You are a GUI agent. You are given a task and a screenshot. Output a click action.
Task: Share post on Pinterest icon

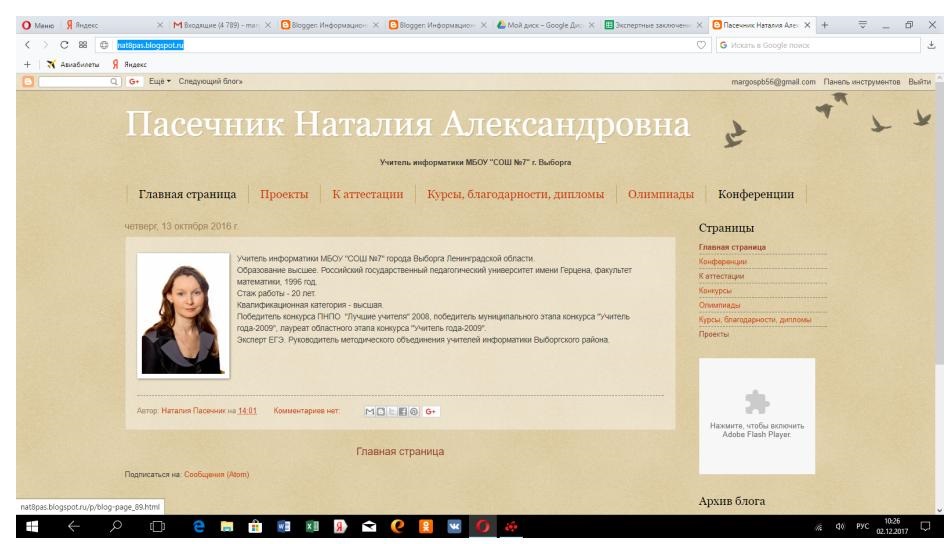pyautogui.click(x=413, y=412)
